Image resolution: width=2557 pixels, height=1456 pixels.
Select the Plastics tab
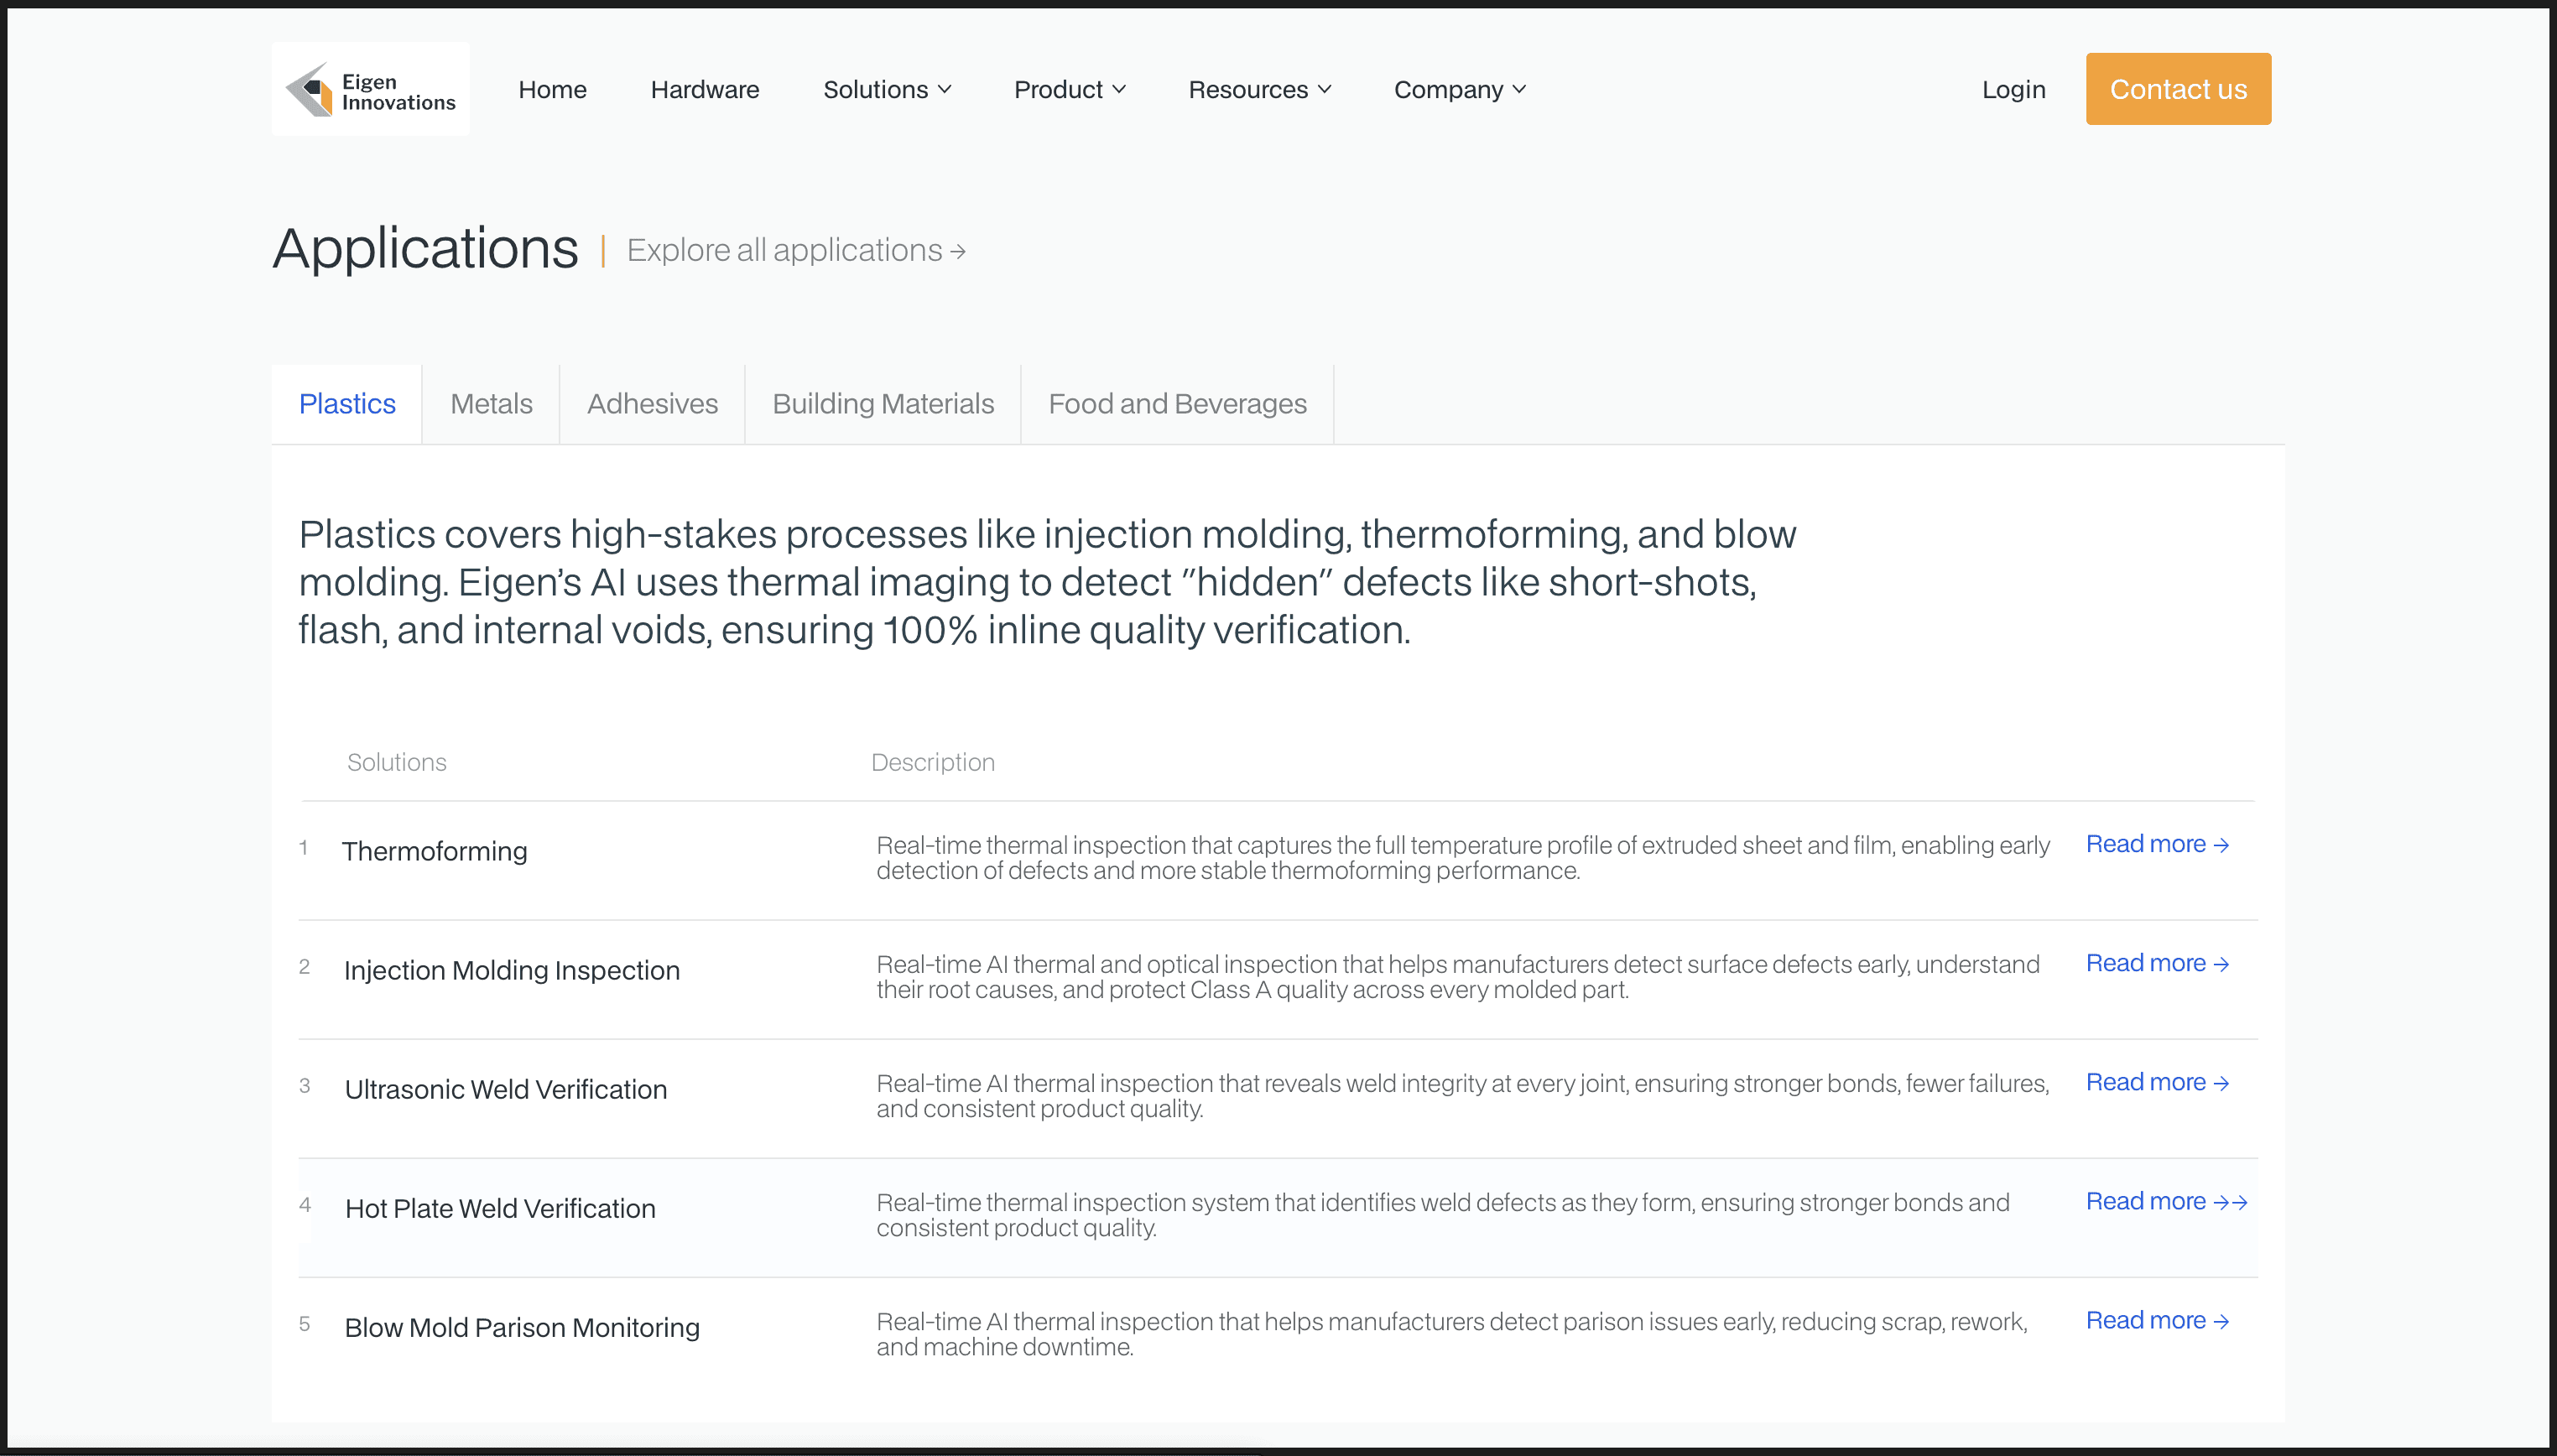coord(347,404)
